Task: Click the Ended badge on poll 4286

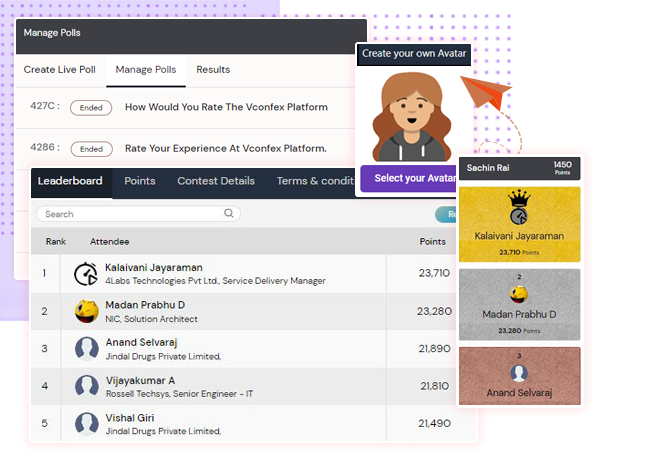Action: (x=90, y=149)
